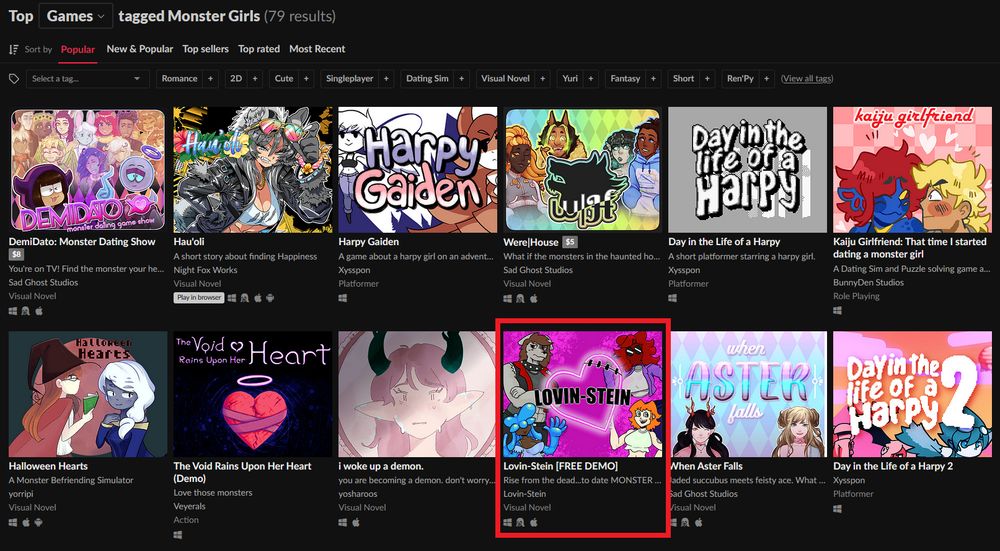Click Linux icon under Were|House
Image resolution: width=1000 pixels, height=551 pixels.
pos(520,298)
